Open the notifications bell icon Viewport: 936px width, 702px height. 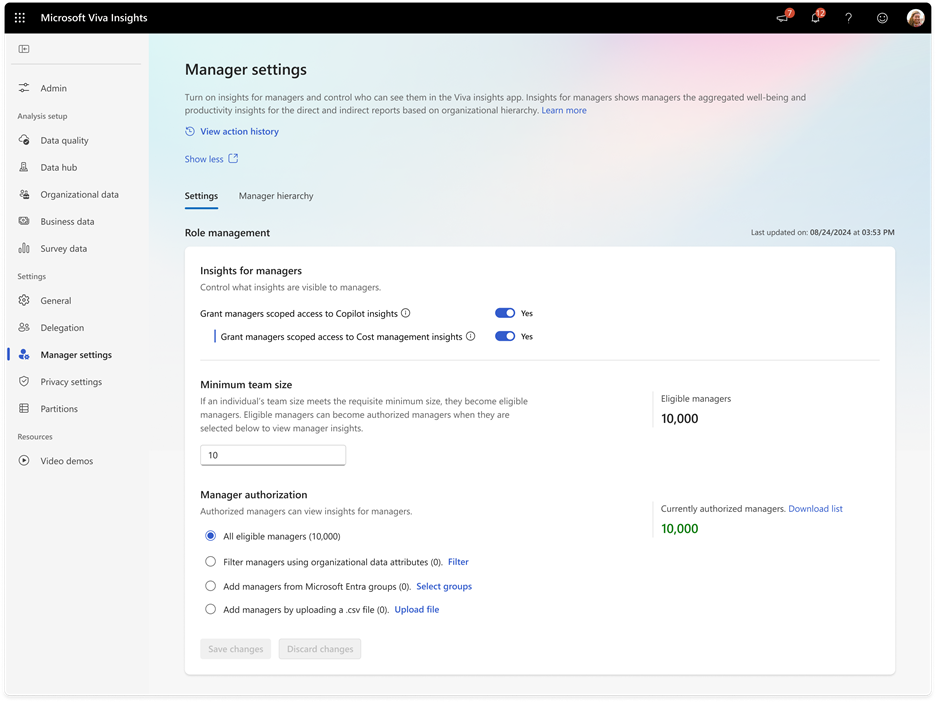pos(815,18)
